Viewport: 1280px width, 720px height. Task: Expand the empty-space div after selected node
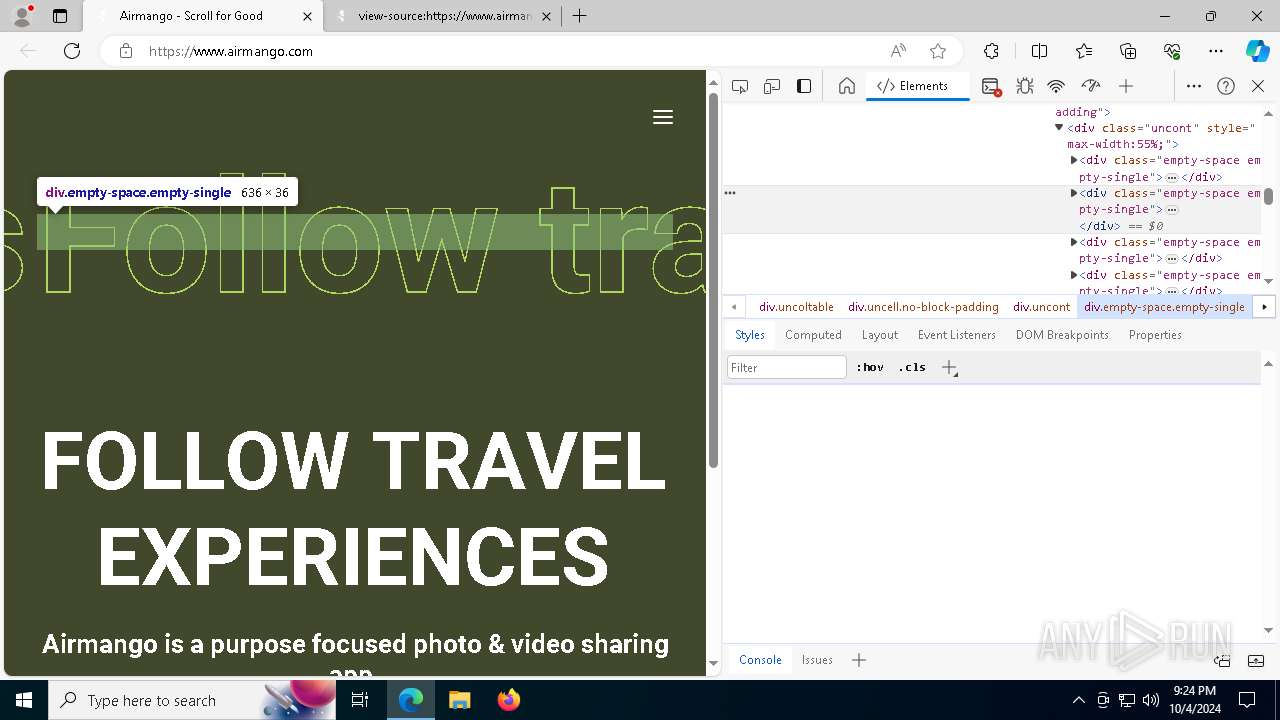[x=1074, y=242]
